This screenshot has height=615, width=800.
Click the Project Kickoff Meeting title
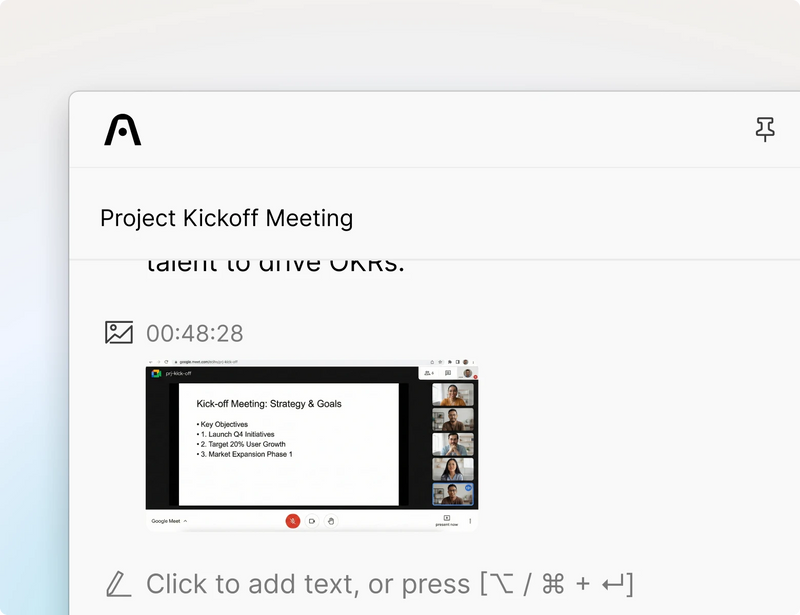(x=226, y=218)
